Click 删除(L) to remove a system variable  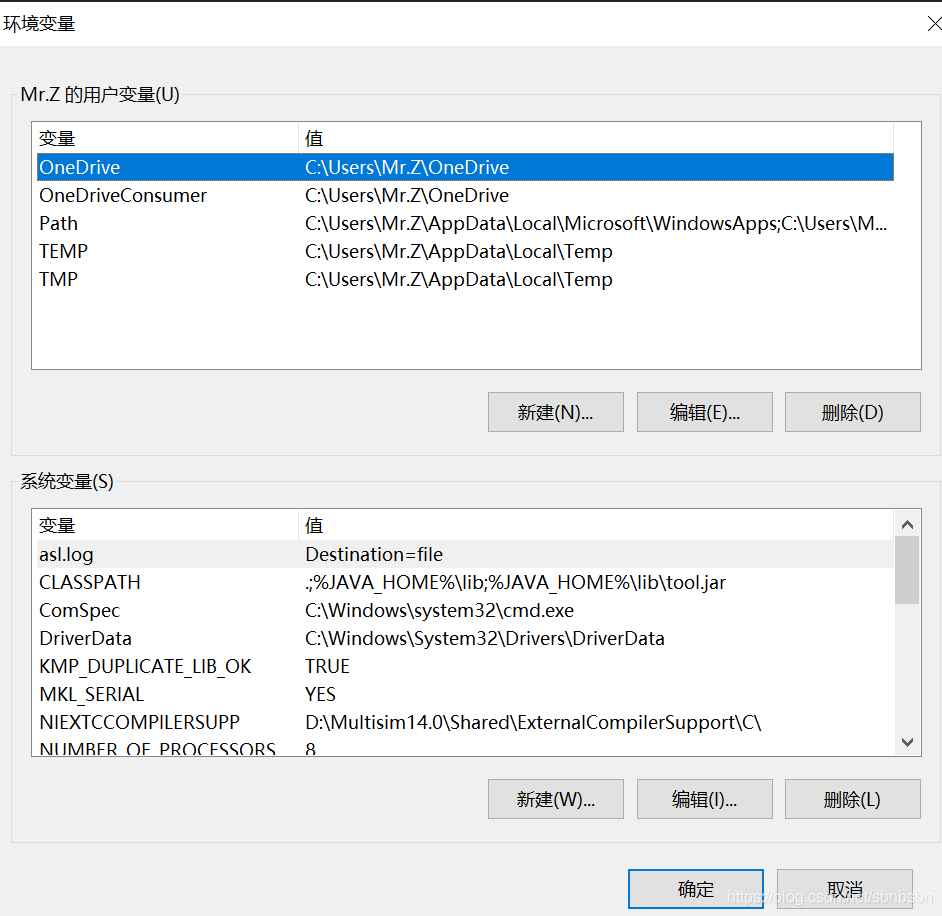(852, 798)
